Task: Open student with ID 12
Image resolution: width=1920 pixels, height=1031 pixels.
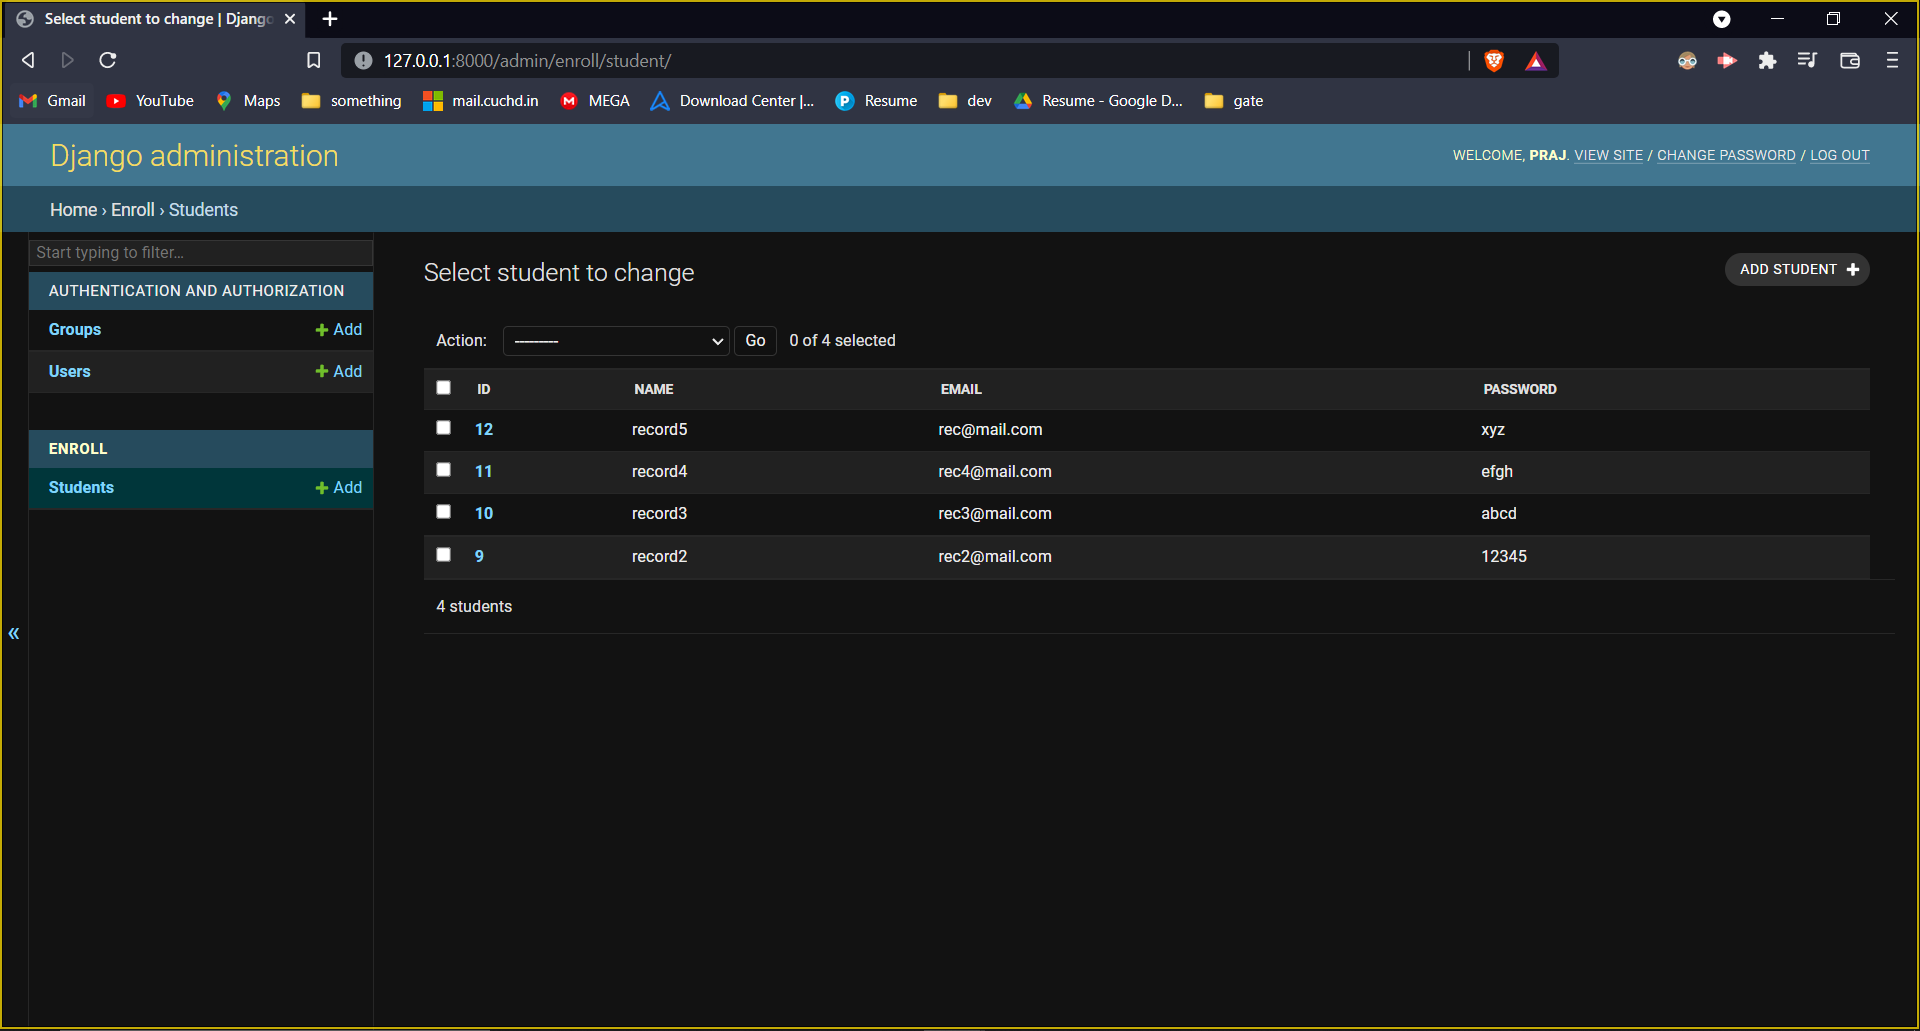Action: 484,429
